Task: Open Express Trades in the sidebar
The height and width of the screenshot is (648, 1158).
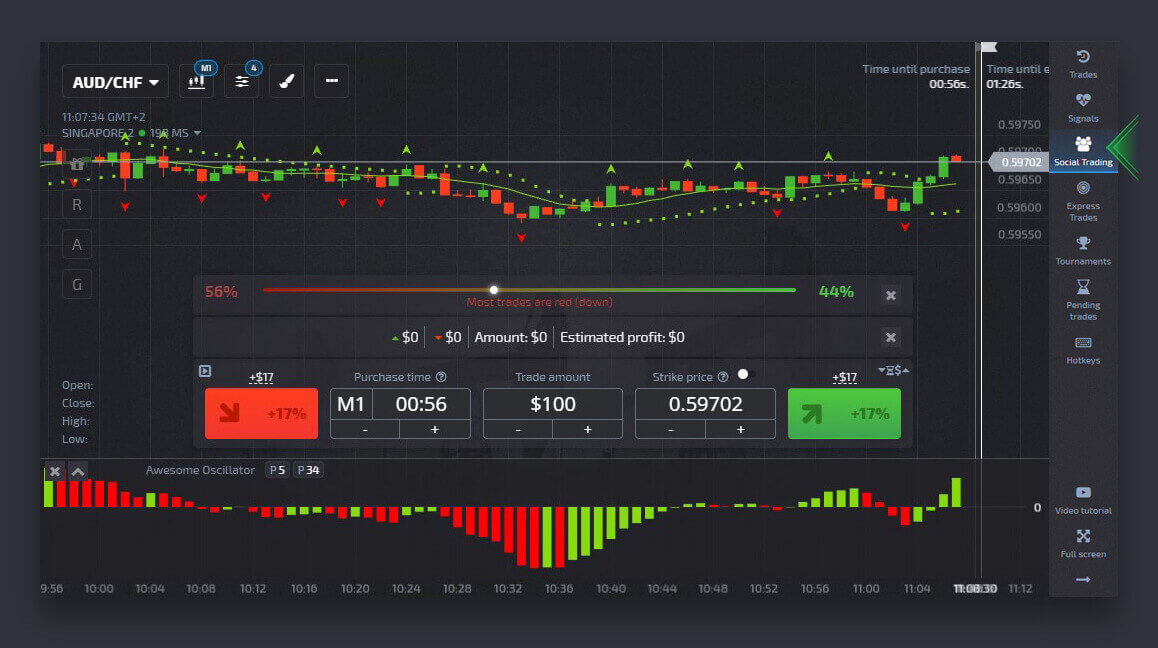Action: point(1083,200)
